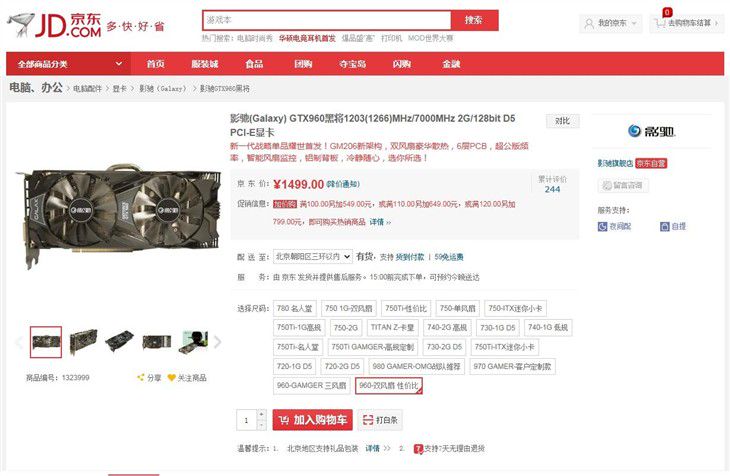Open 金融 navigation item
Image resolution: width=730 pixels, height=476 pixels.
pyautogui.click(x=451, y=64)
